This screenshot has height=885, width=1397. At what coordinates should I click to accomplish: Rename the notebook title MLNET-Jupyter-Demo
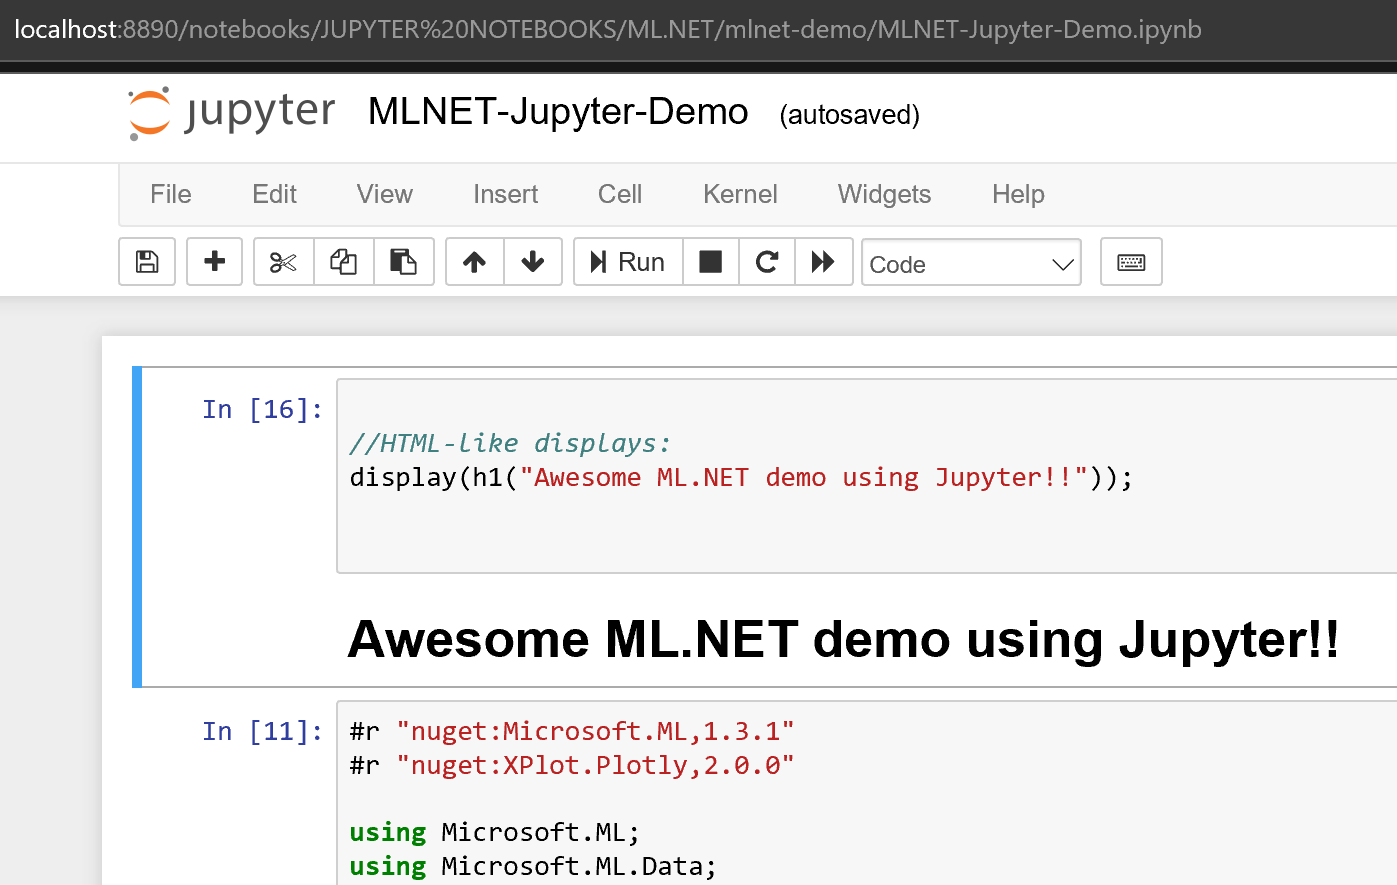tap(558, 112)
